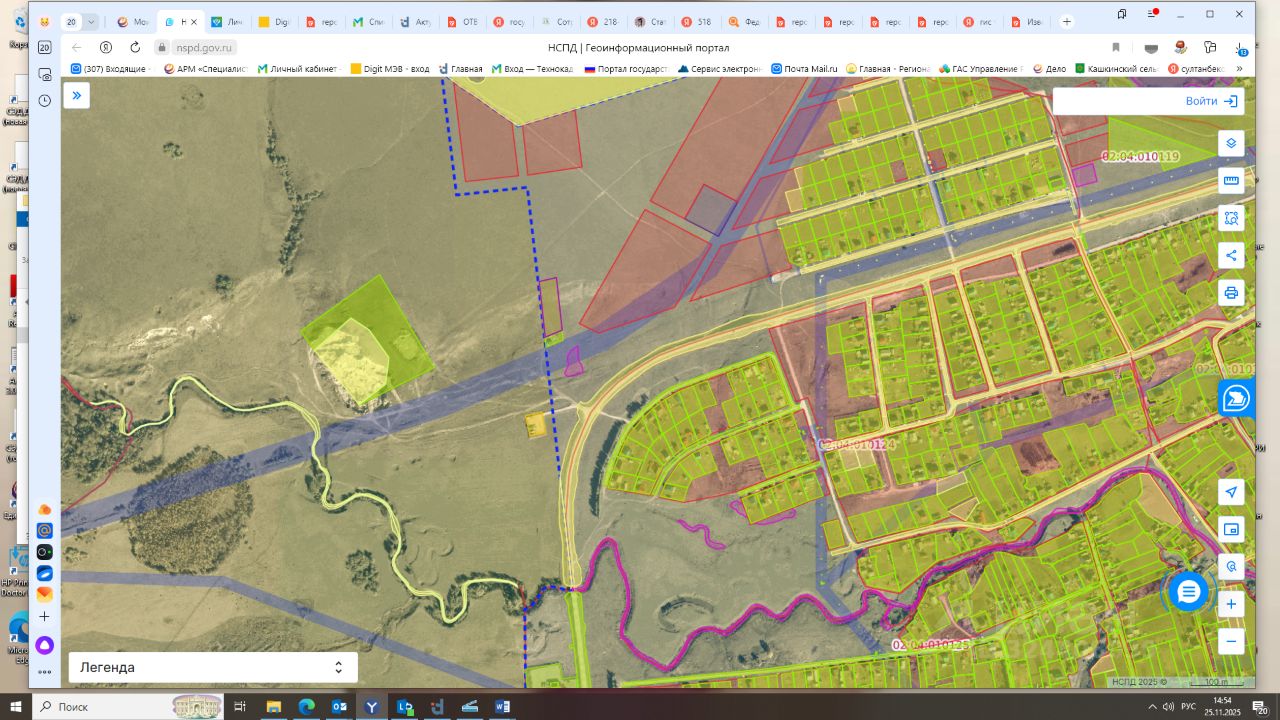This screenshot has width=1280, height=720.
Task: Click the my-location arrow icon
Action: [x=1231, y=492]
